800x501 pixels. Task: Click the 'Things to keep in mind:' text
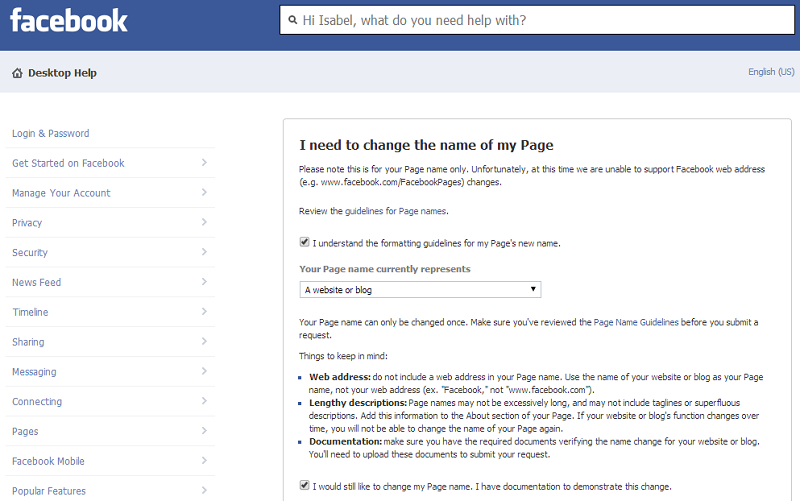(343, 356)
